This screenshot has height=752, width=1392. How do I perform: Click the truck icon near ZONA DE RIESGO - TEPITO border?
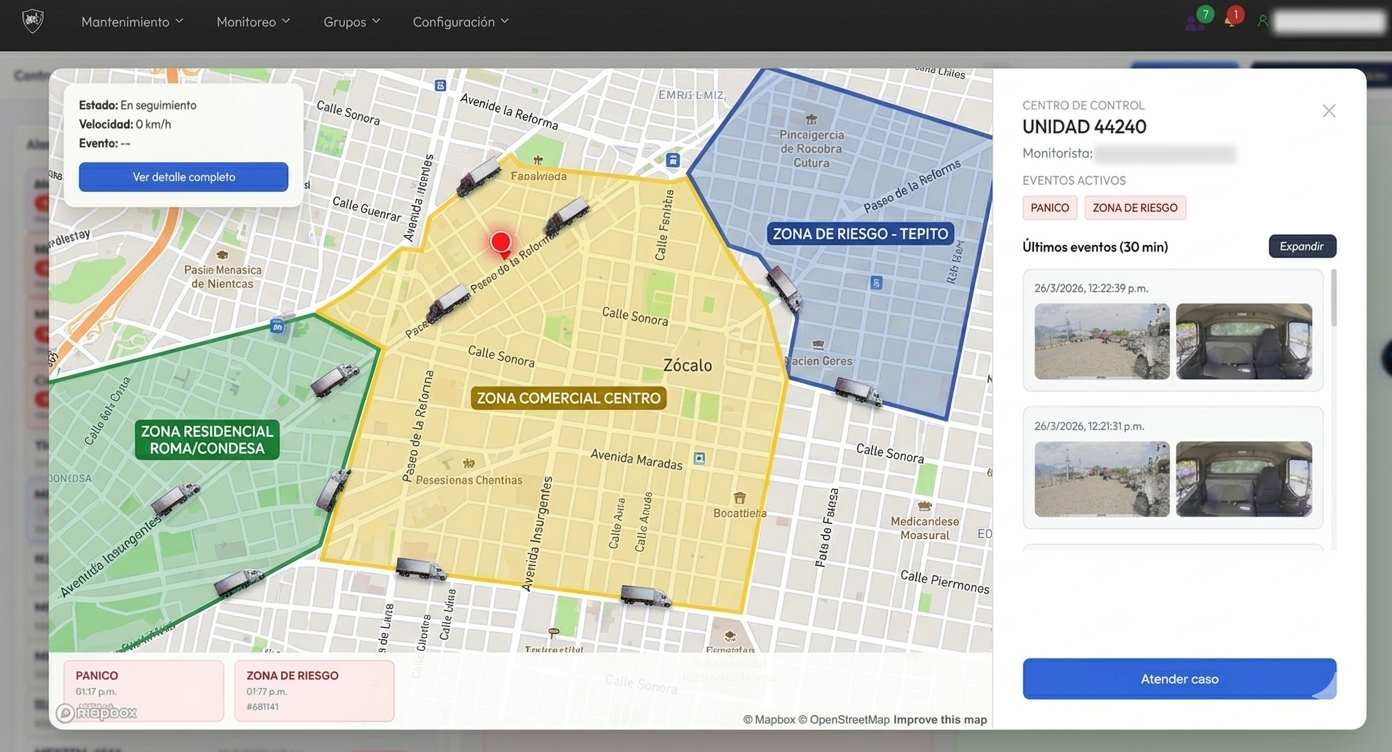point(783,288)
